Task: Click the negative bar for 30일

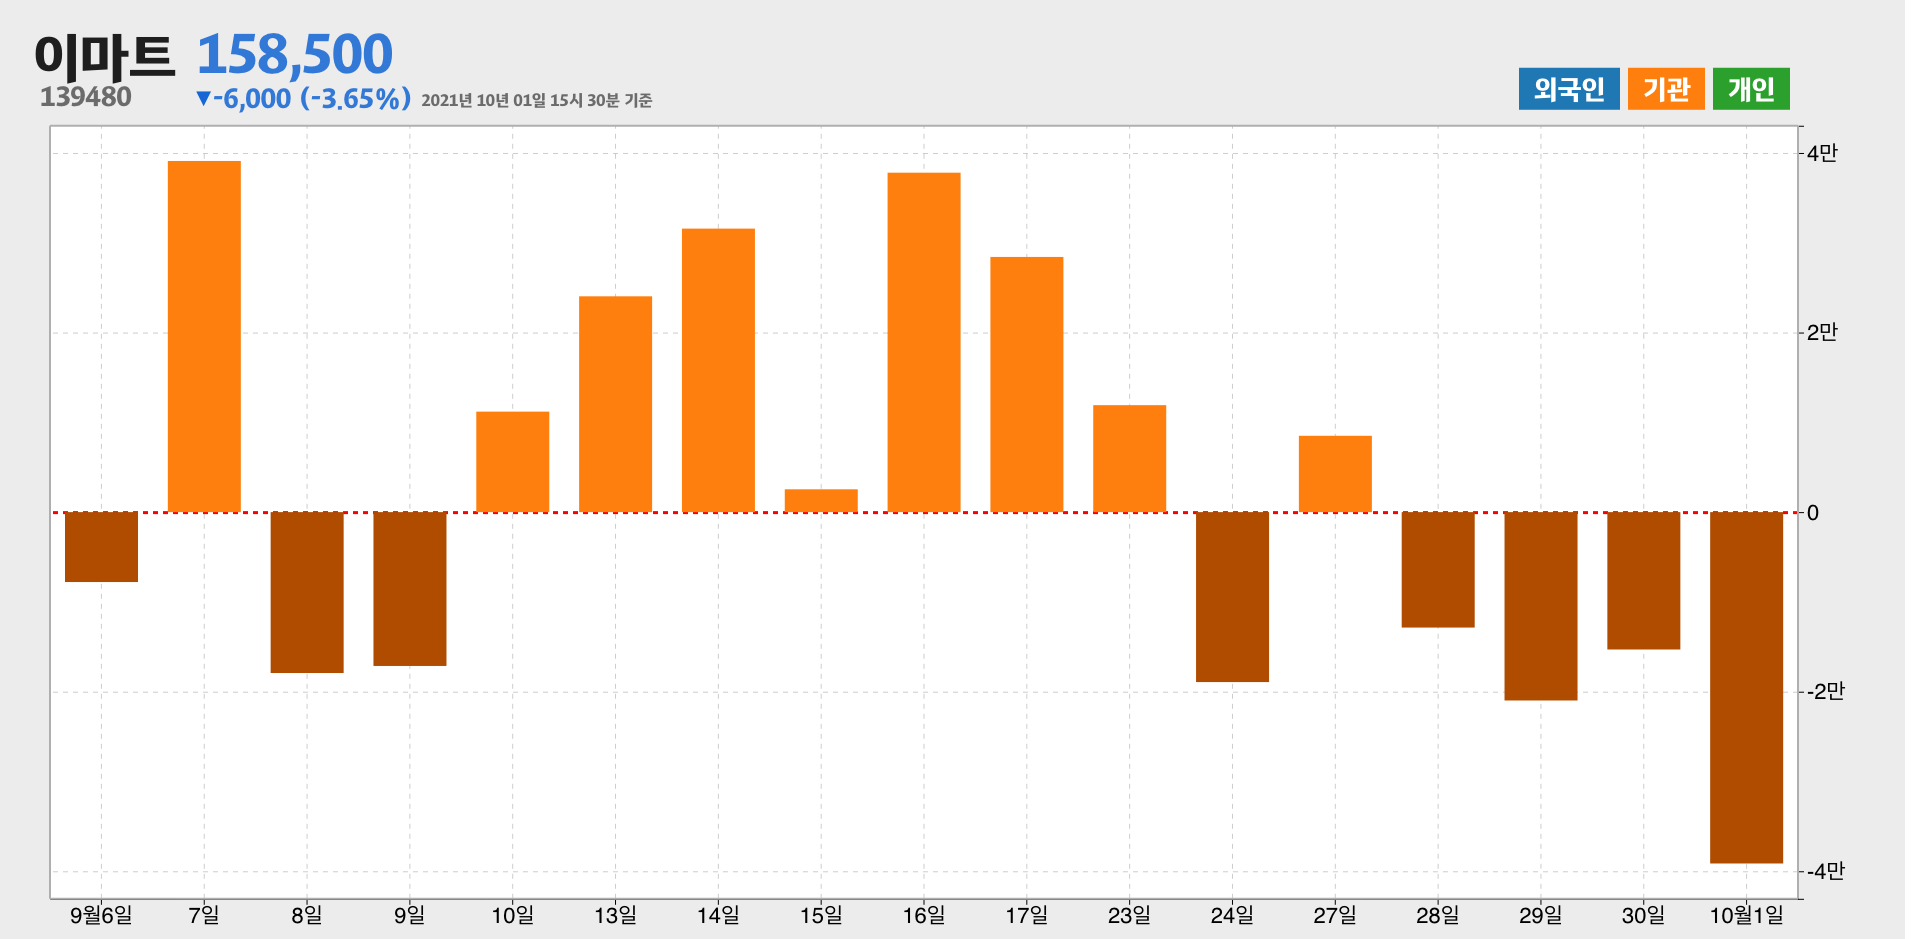Action: 1644,581
